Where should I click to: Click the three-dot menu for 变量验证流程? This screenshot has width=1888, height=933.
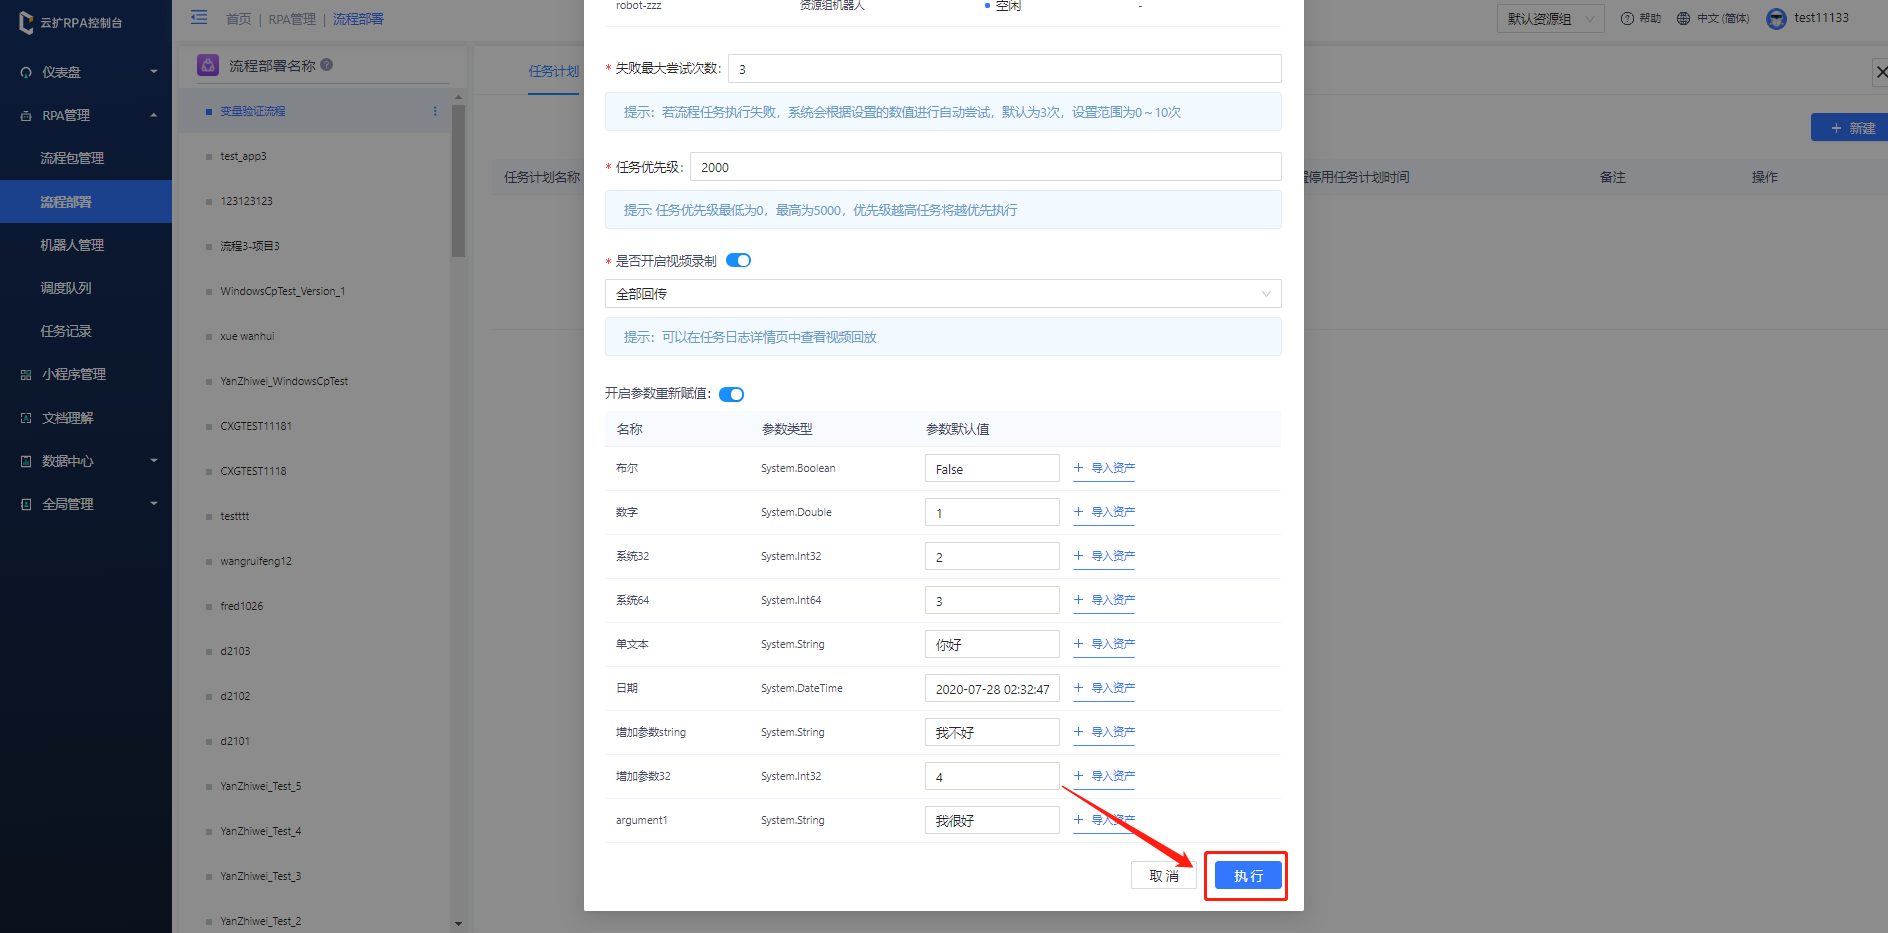point(435,111)
